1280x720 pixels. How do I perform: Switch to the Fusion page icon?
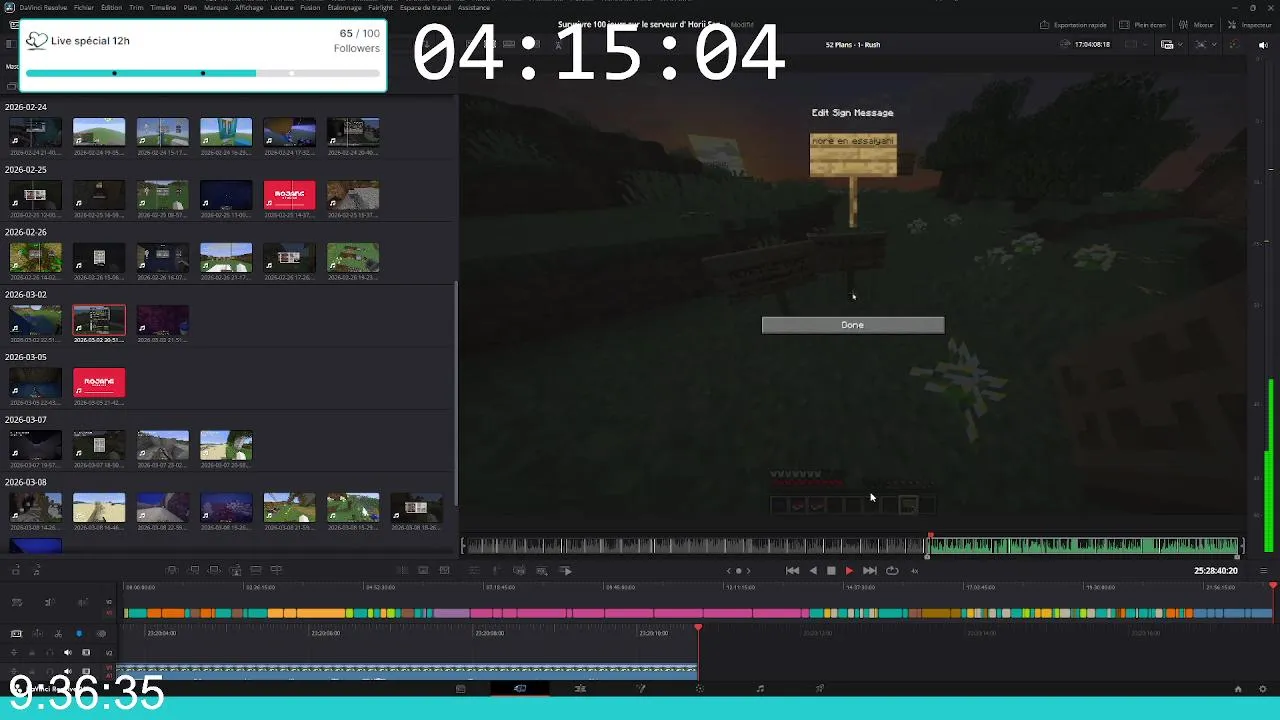coord(640,689)
